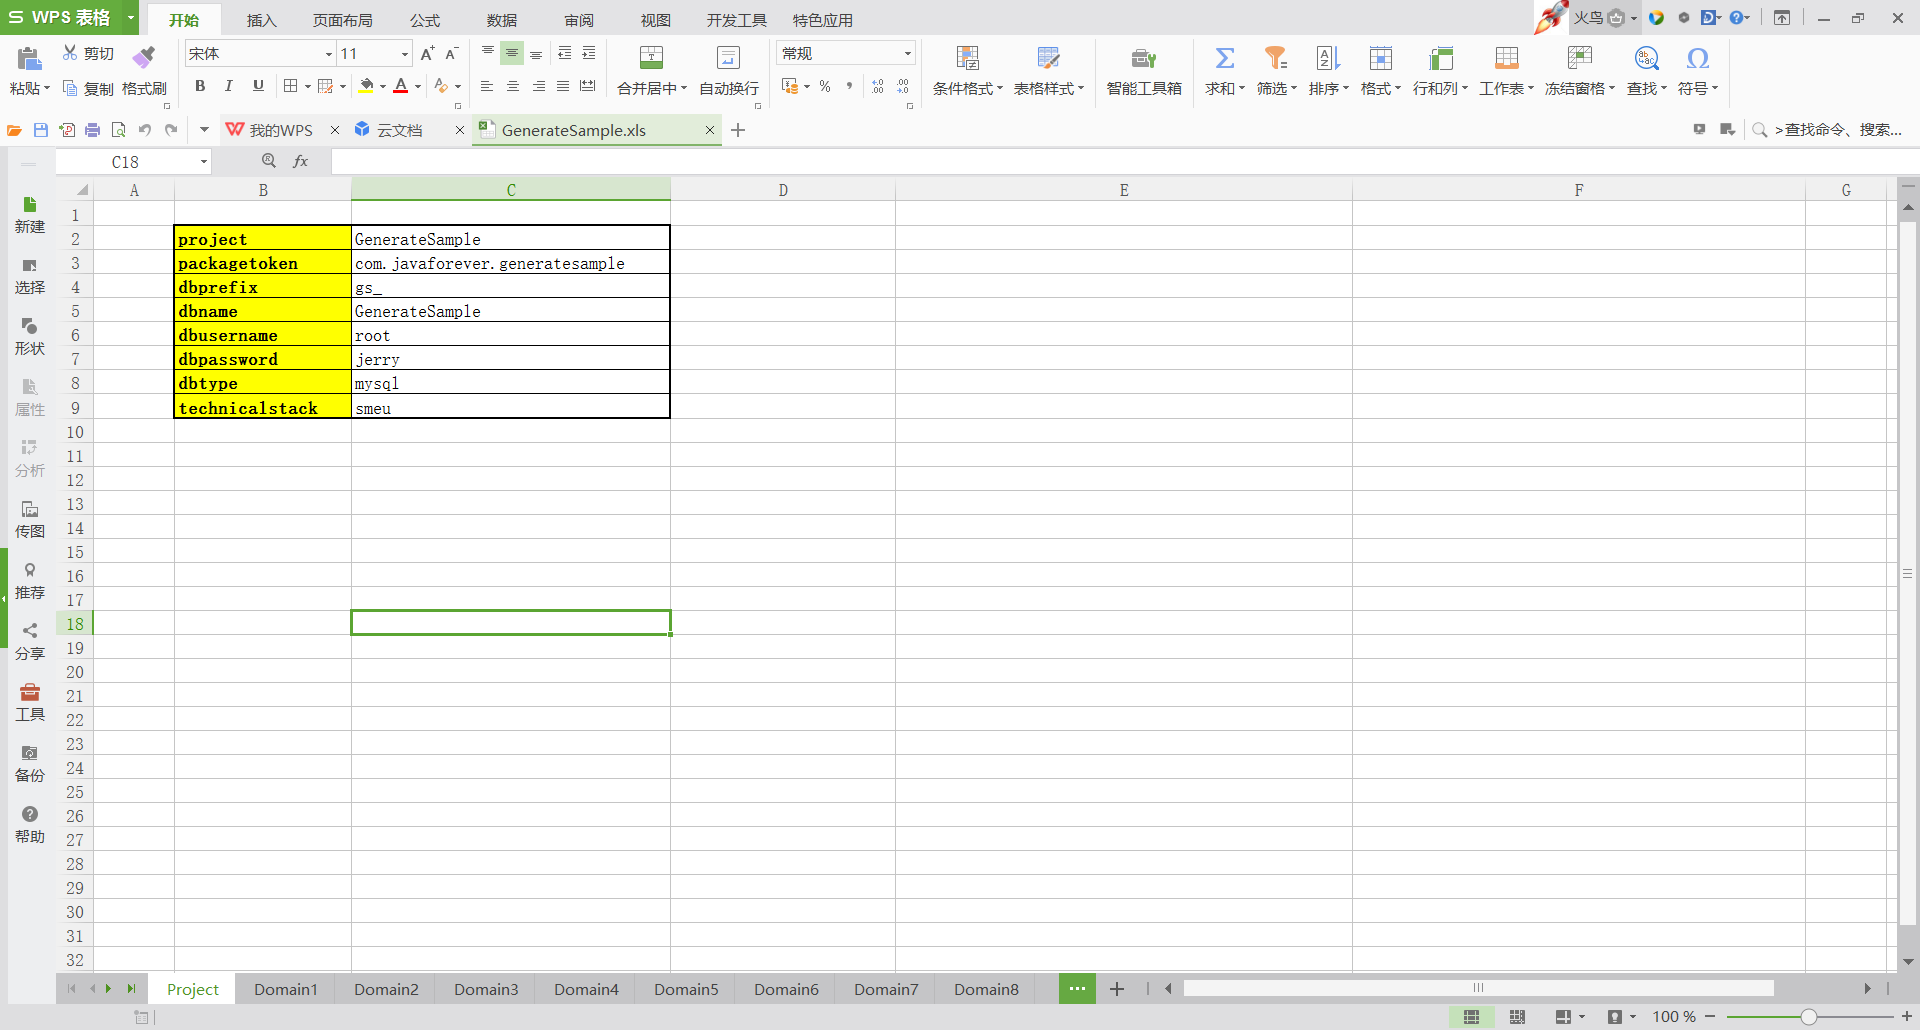Expand the quick access toolbar arrow
The image size is (1920, 1030).
[x=204, y=130]
